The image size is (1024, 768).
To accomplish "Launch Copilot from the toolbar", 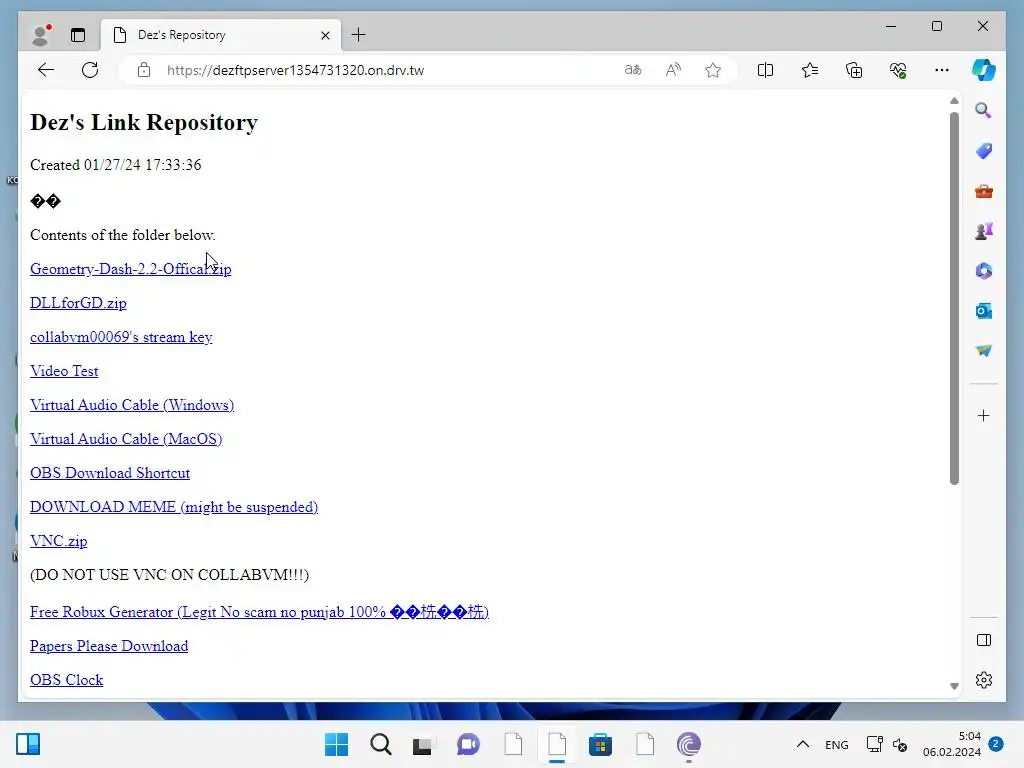I will point(984,70).
